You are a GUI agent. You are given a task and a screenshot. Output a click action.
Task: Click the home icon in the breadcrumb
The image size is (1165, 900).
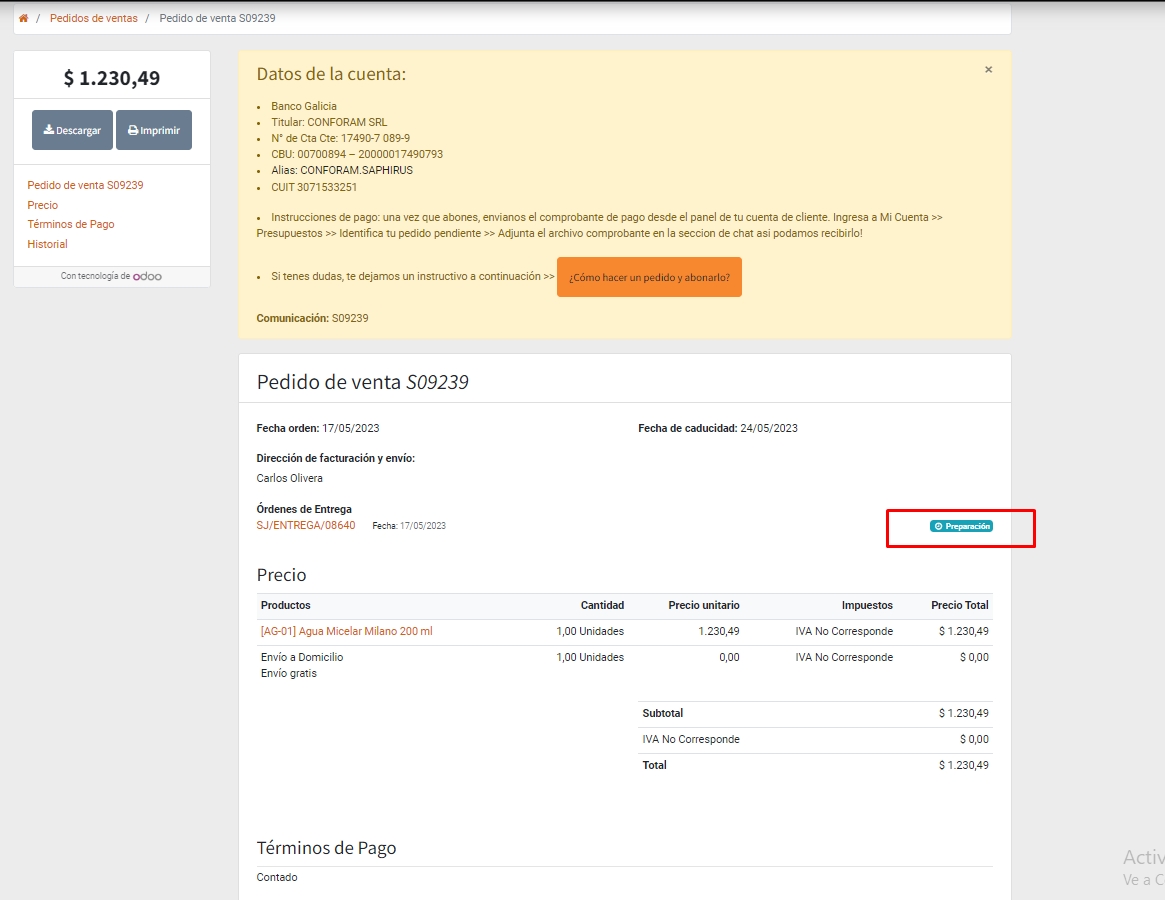23,19
